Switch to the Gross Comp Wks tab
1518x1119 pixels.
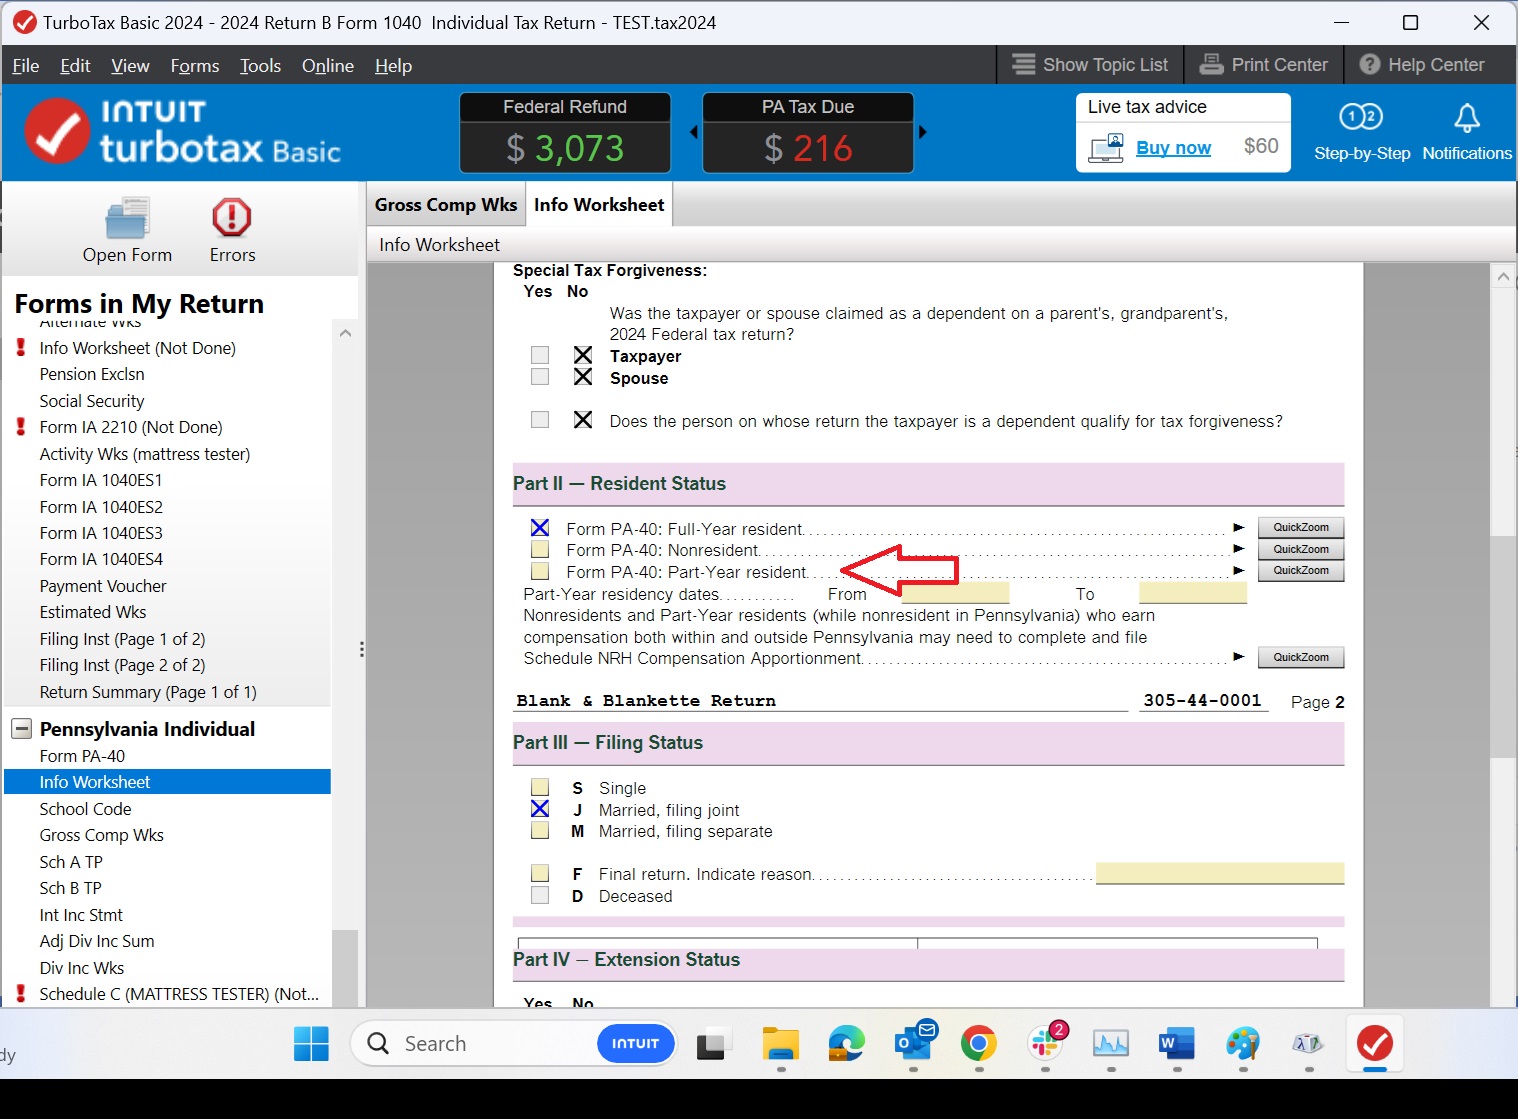click(x=446, y=205)
